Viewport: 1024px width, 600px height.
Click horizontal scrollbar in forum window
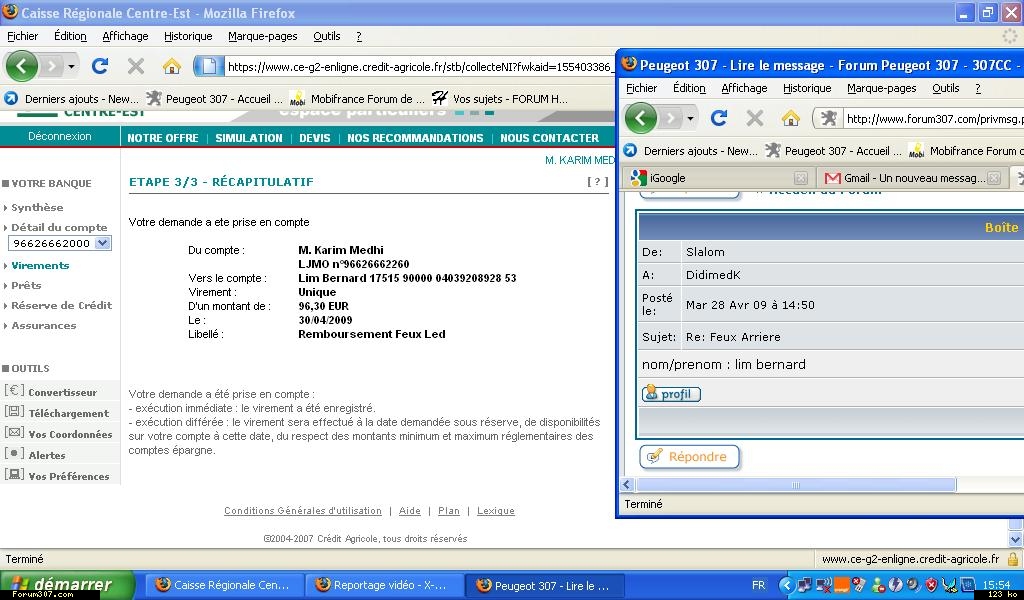795,484
